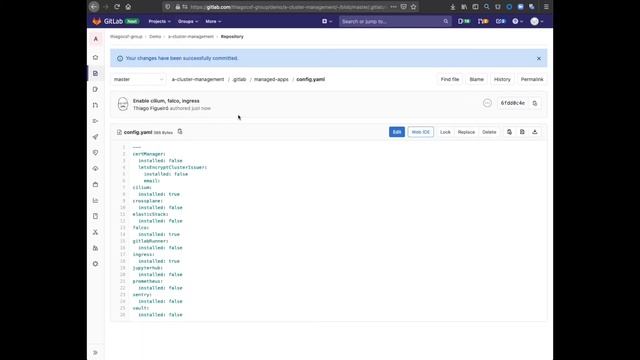Focus the Search or jump to field
Screen dimensions: 640x360
(x=395, y=21)
